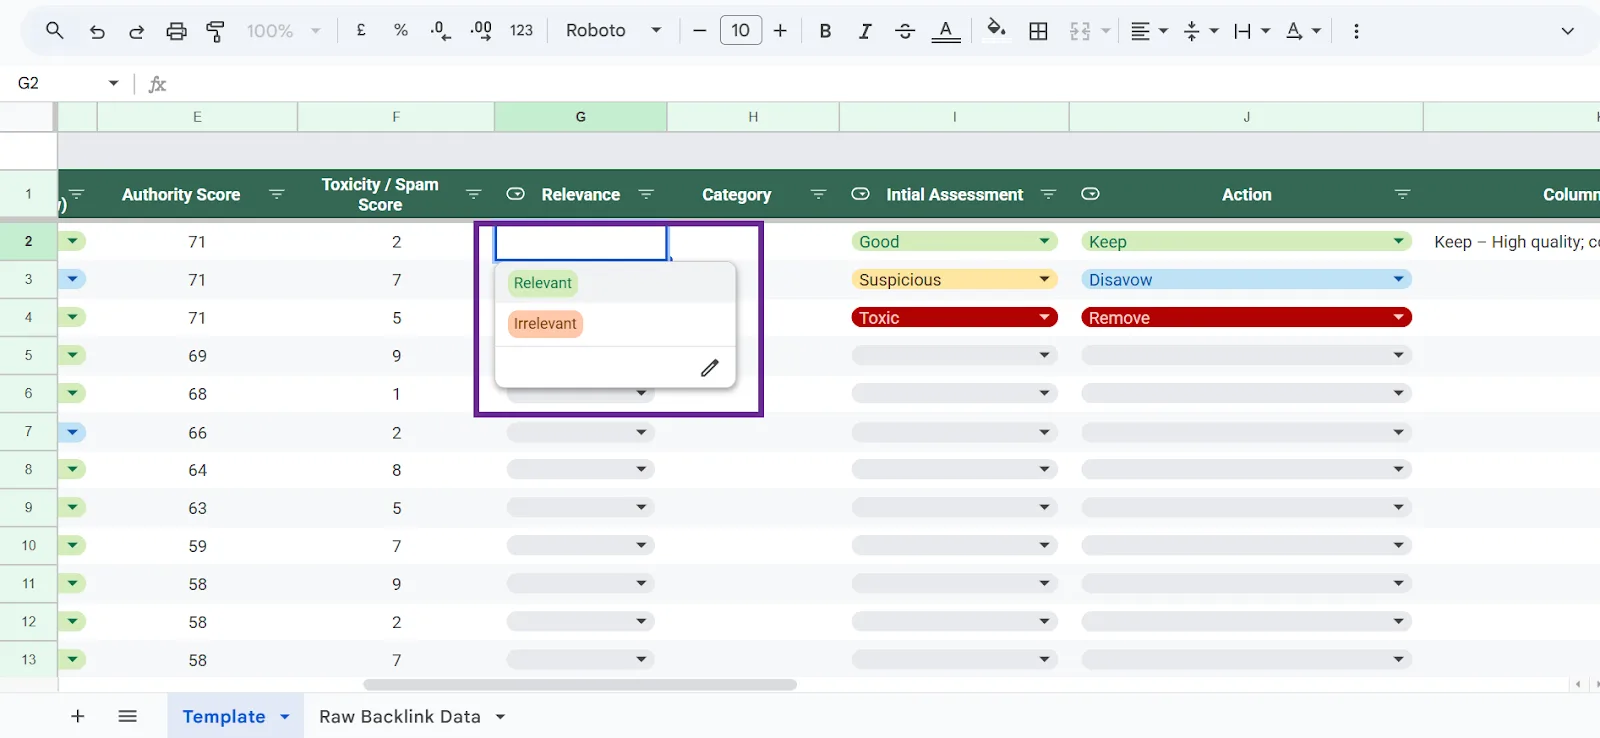Viewport: 1600px width, 738px height.
Task: Open vertical align dropdown
Action: (x=1200, y=31)
